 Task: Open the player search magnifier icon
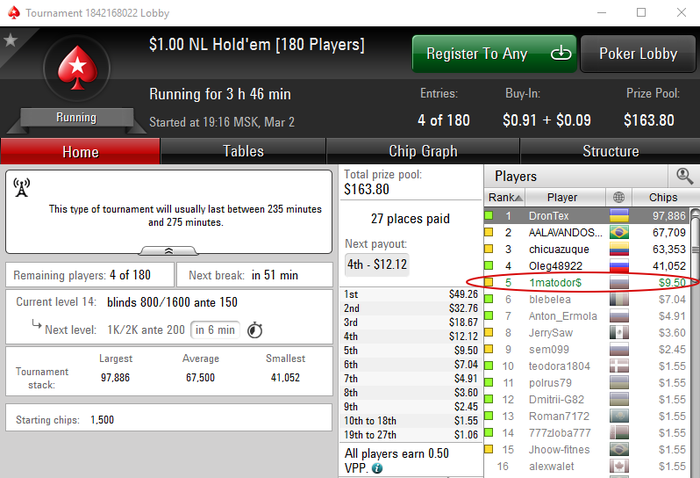pos(684,176)
